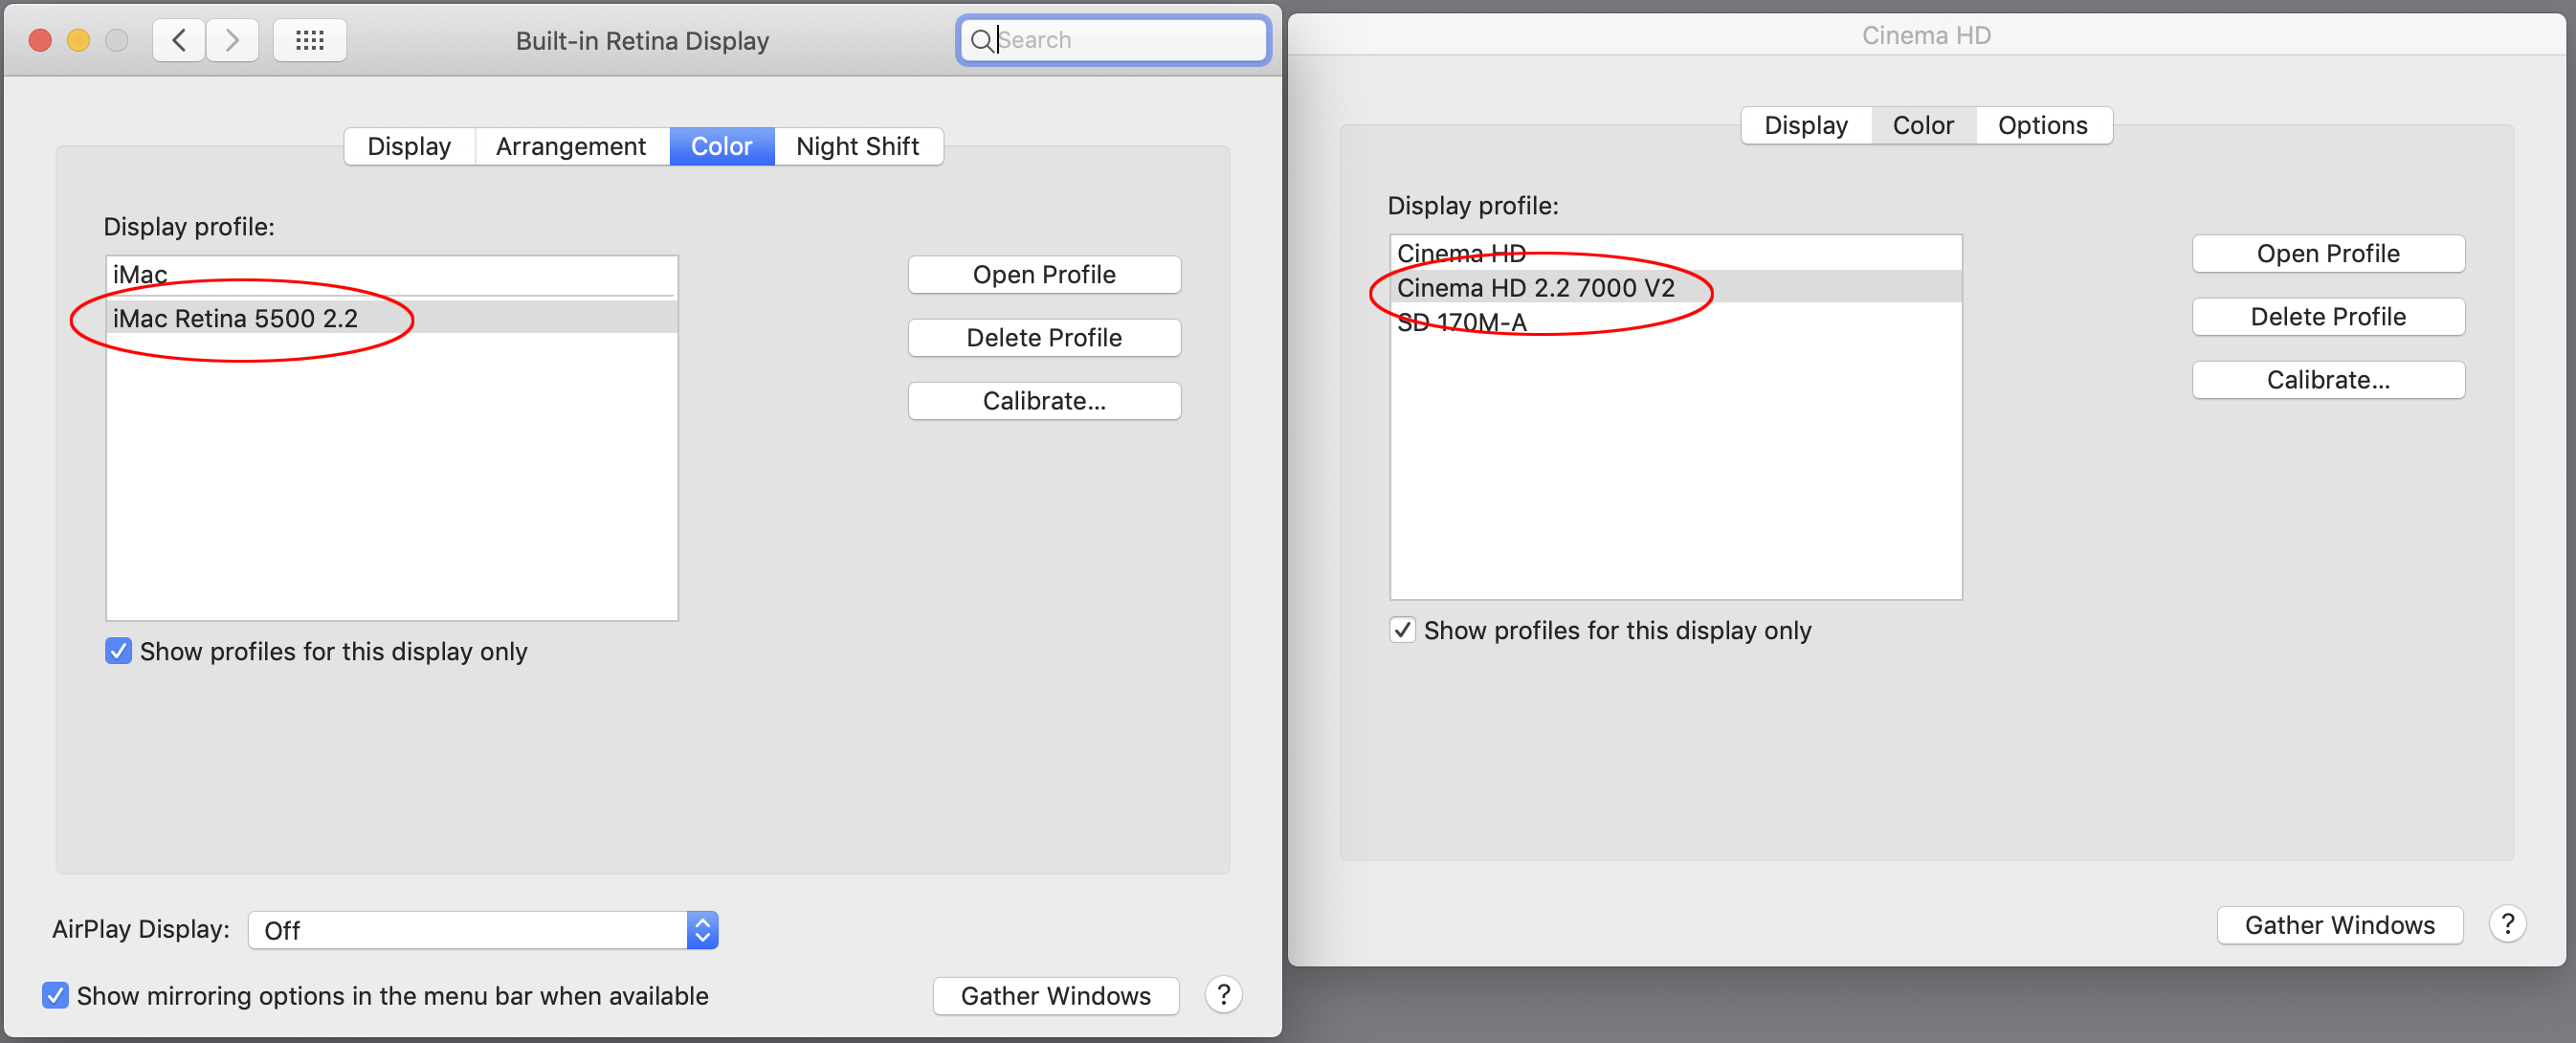The width and height of the screenshot is (2576, 1043).
Task: Click the help icon in the Cinema HD window
Action: tap(2508, 924)
